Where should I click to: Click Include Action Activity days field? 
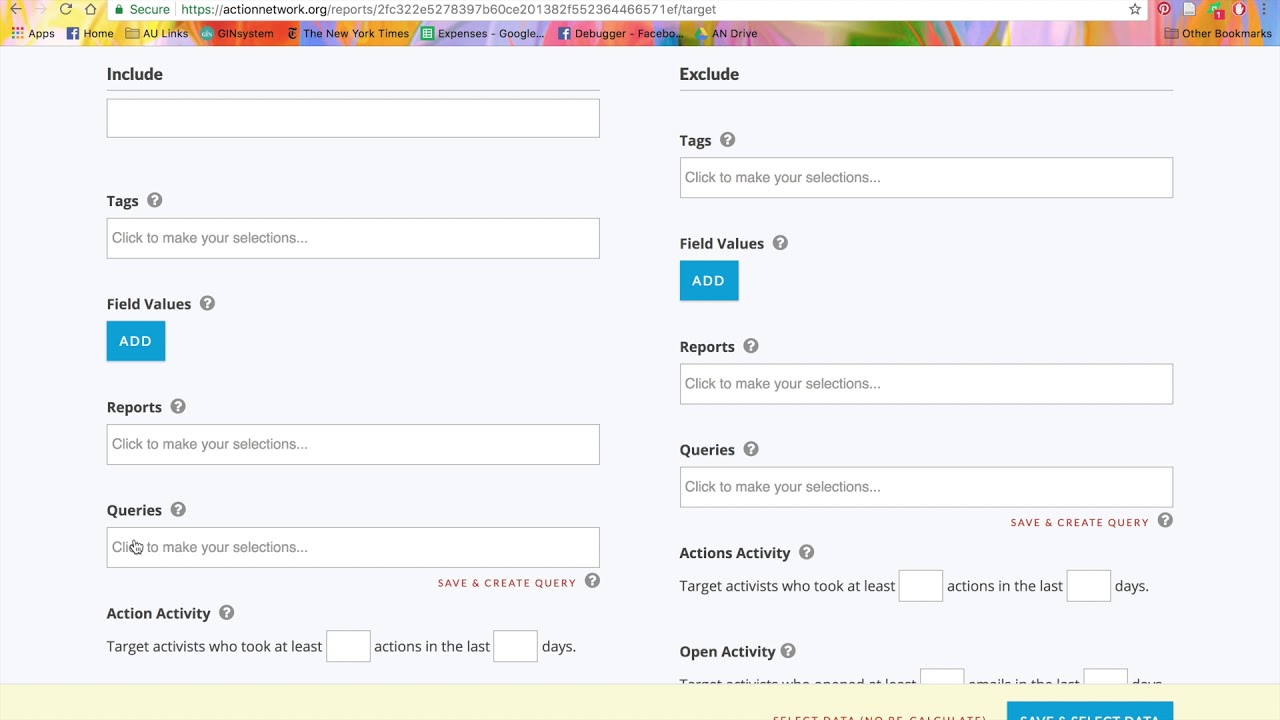(515, 646)
